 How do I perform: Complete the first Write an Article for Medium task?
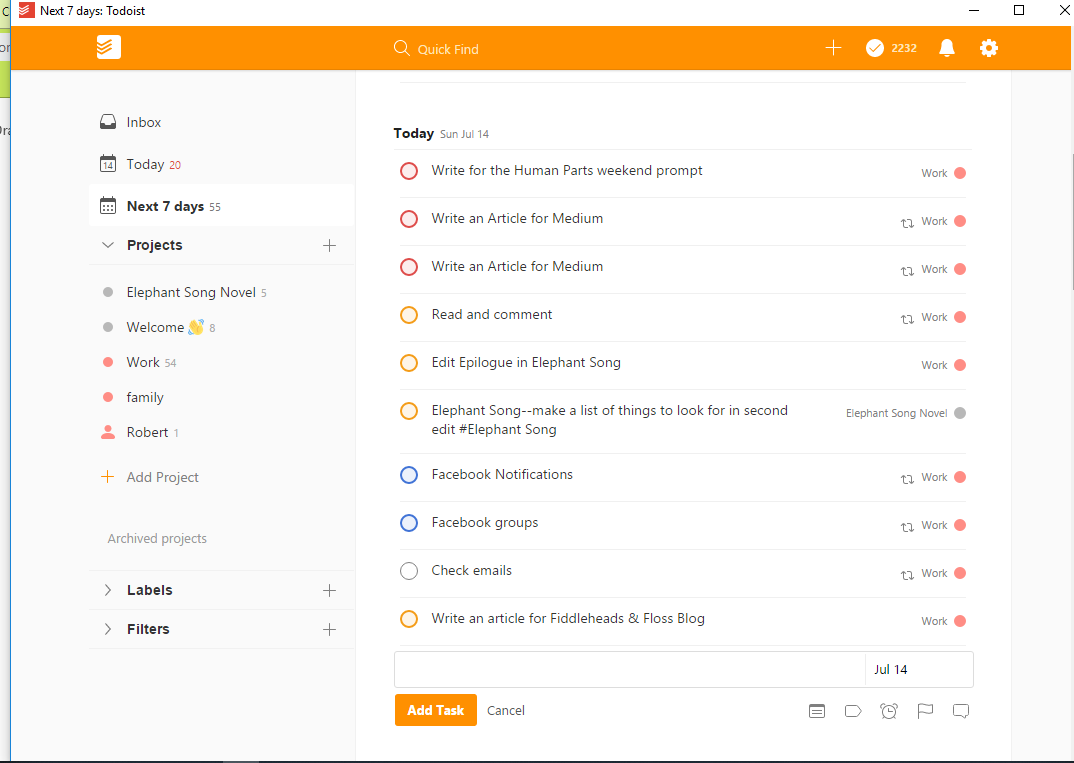[409, 218]
